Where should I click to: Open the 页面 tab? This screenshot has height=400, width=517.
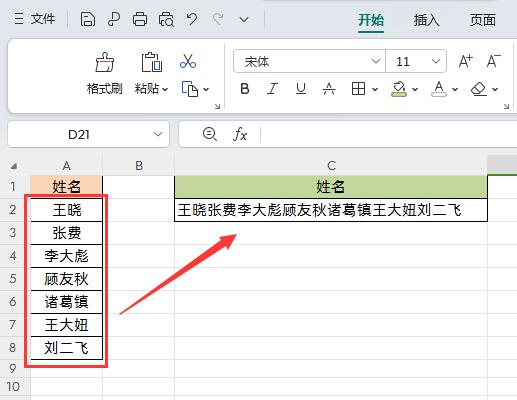point(483,20)
